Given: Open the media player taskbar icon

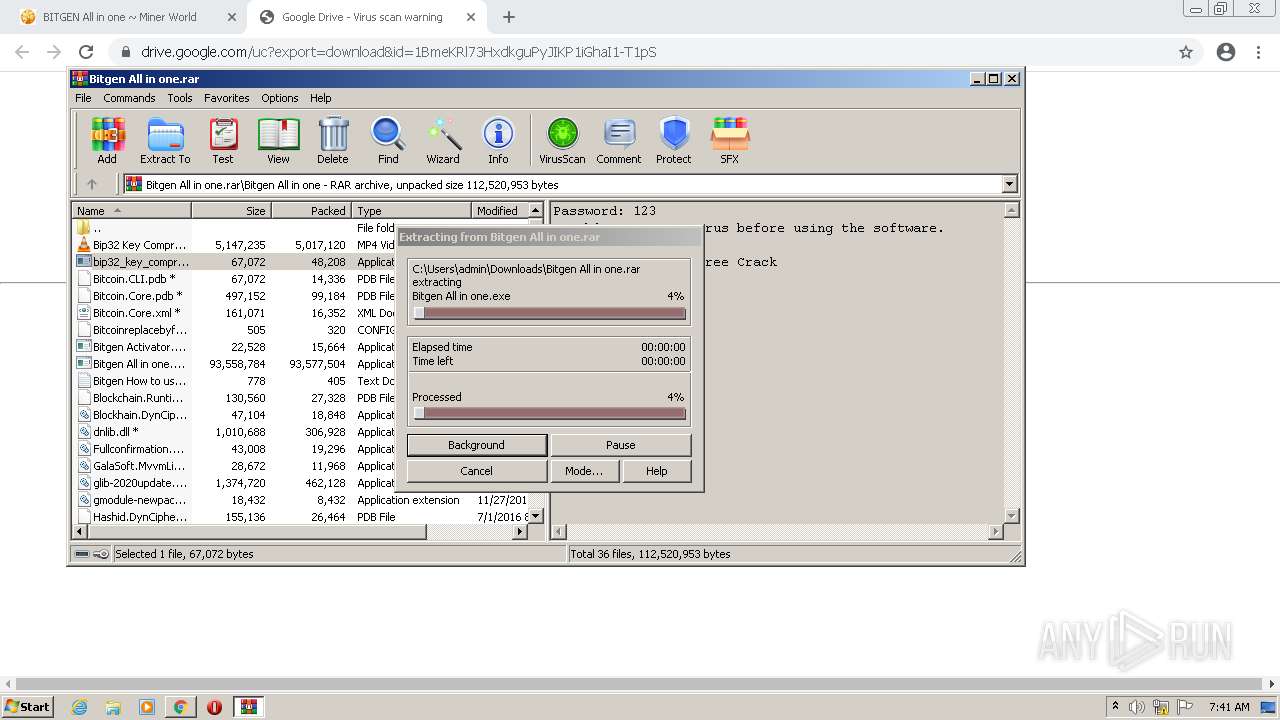Looking at the screenshot, I should click(147, 707).
